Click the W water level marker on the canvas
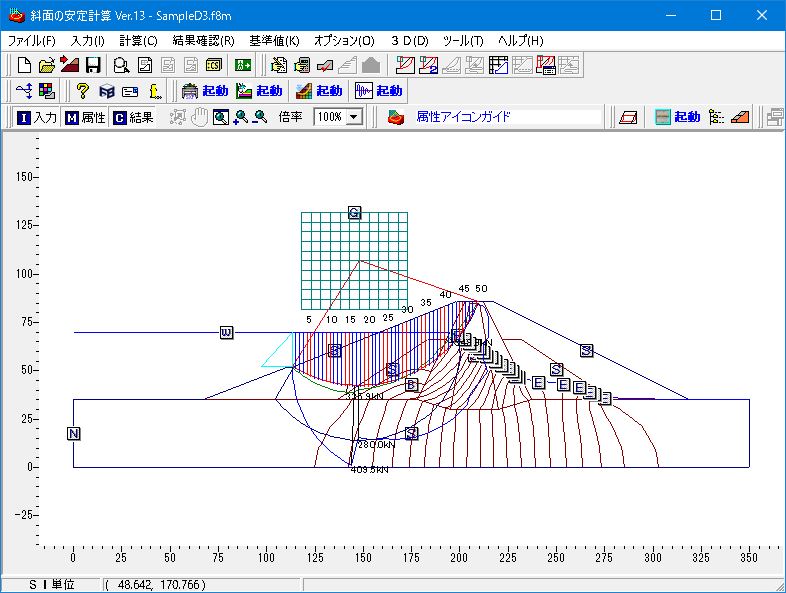Image resolution: width=786 pixels, height=593 pixels. [227, 332]
